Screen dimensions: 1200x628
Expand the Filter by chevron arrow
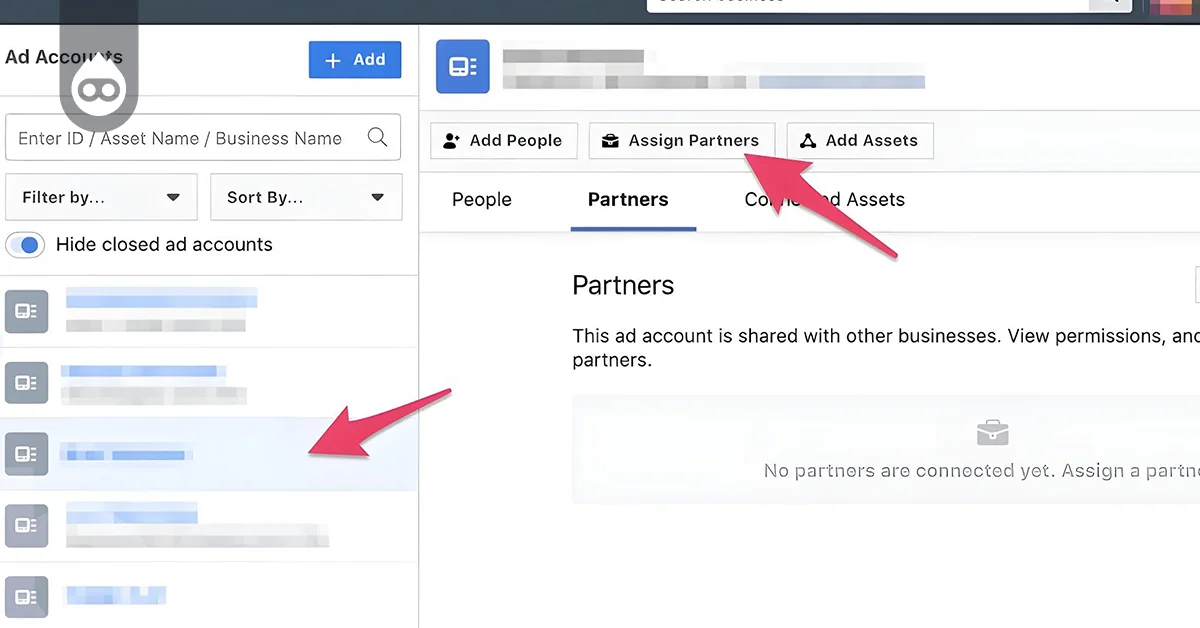pos(172,197)
